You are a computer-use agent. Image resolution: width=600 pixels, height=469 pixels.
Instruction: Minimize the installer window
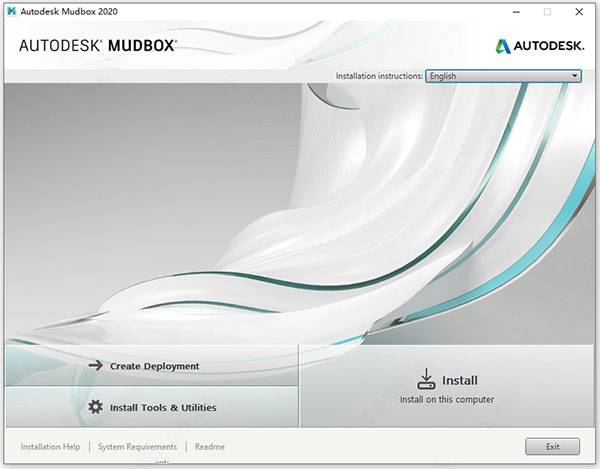(516, 12)
